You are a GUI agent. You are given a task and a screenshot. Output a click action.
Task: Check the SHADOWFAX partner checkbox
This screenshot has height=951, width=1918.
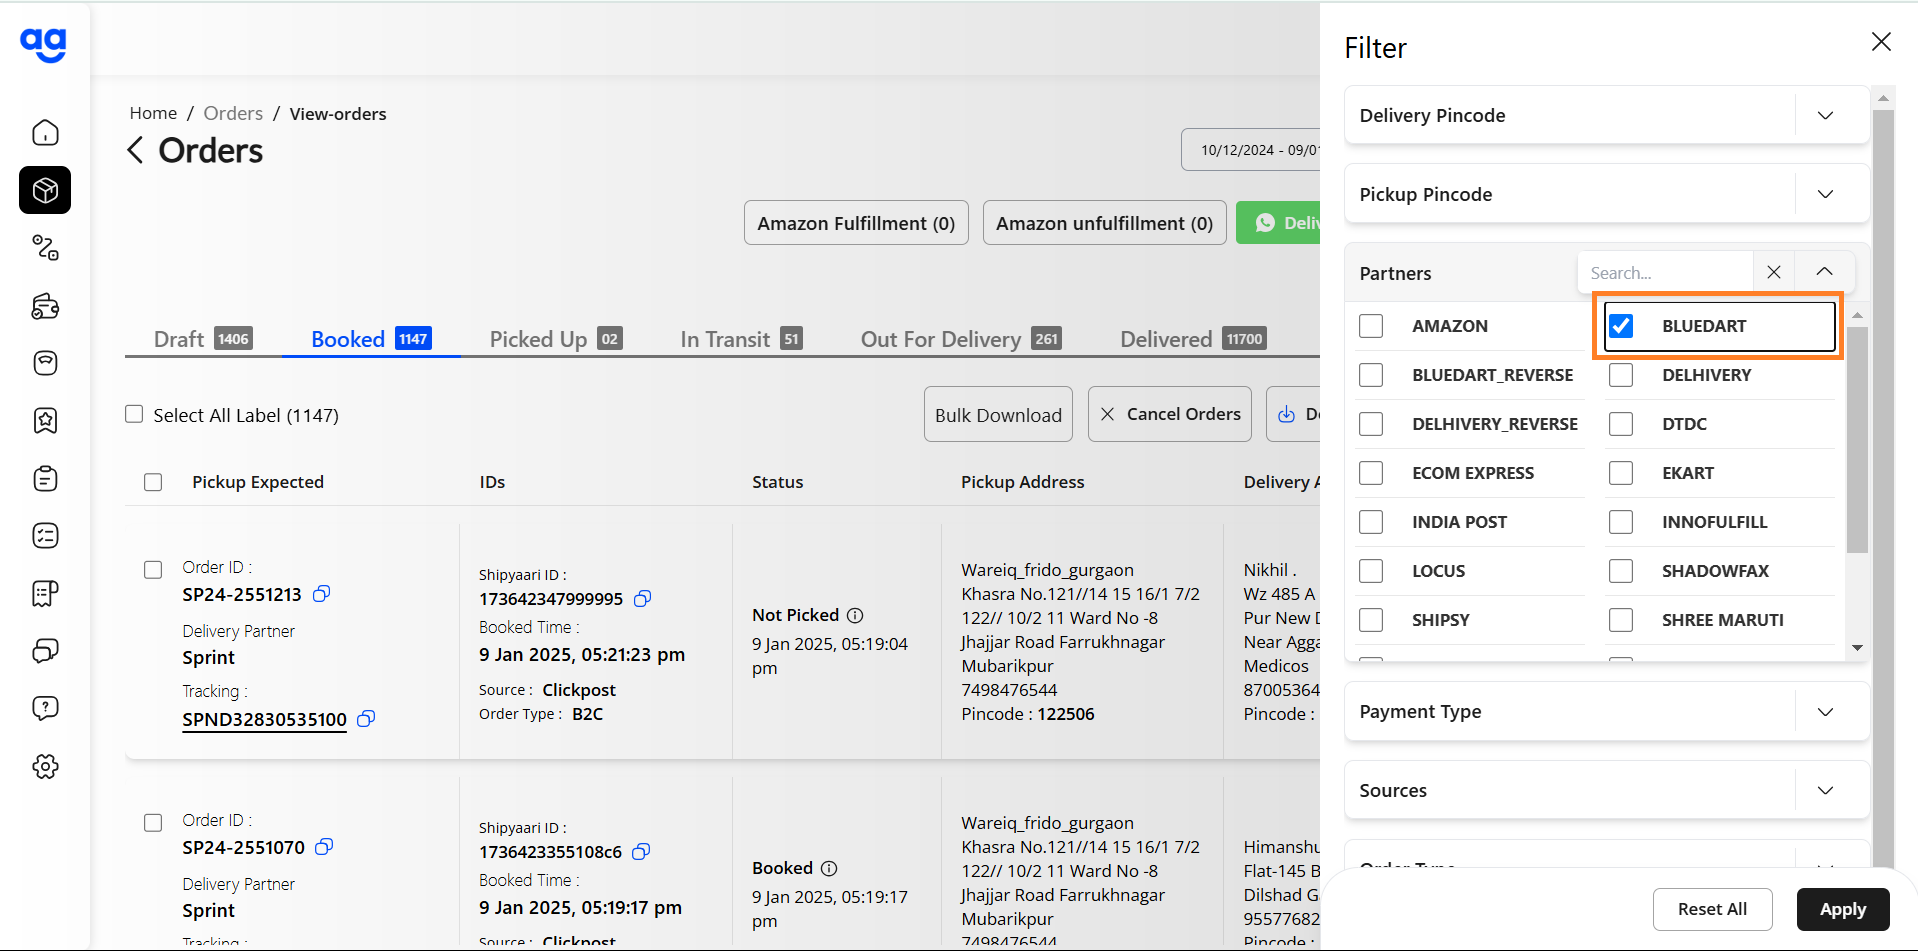(x=1621, y=571)
